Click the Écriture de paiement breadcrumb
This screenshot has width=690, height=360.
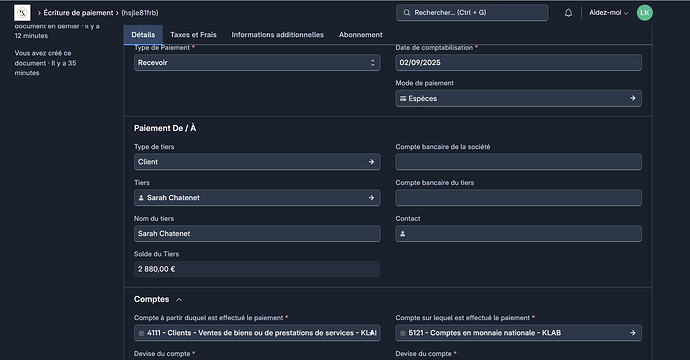tap(78, 13)
